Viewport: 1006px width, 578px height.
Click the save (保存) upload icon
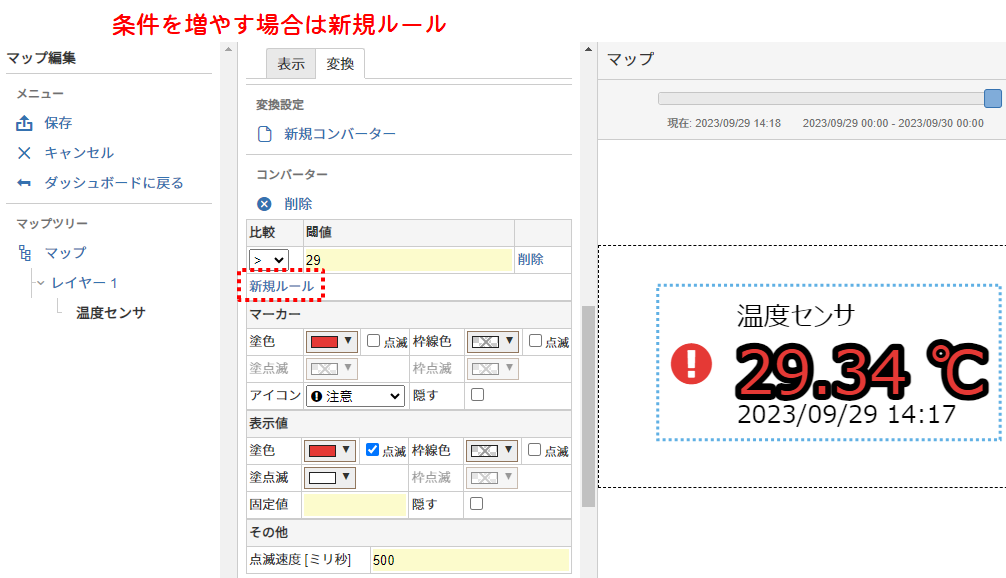coord(24,123)
